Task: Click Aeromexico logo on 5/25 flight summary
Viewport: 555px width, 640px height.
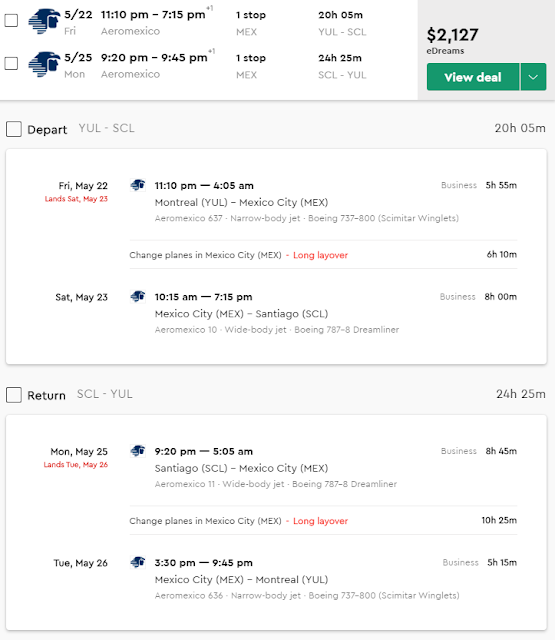Action: click(x=44, y=64)
